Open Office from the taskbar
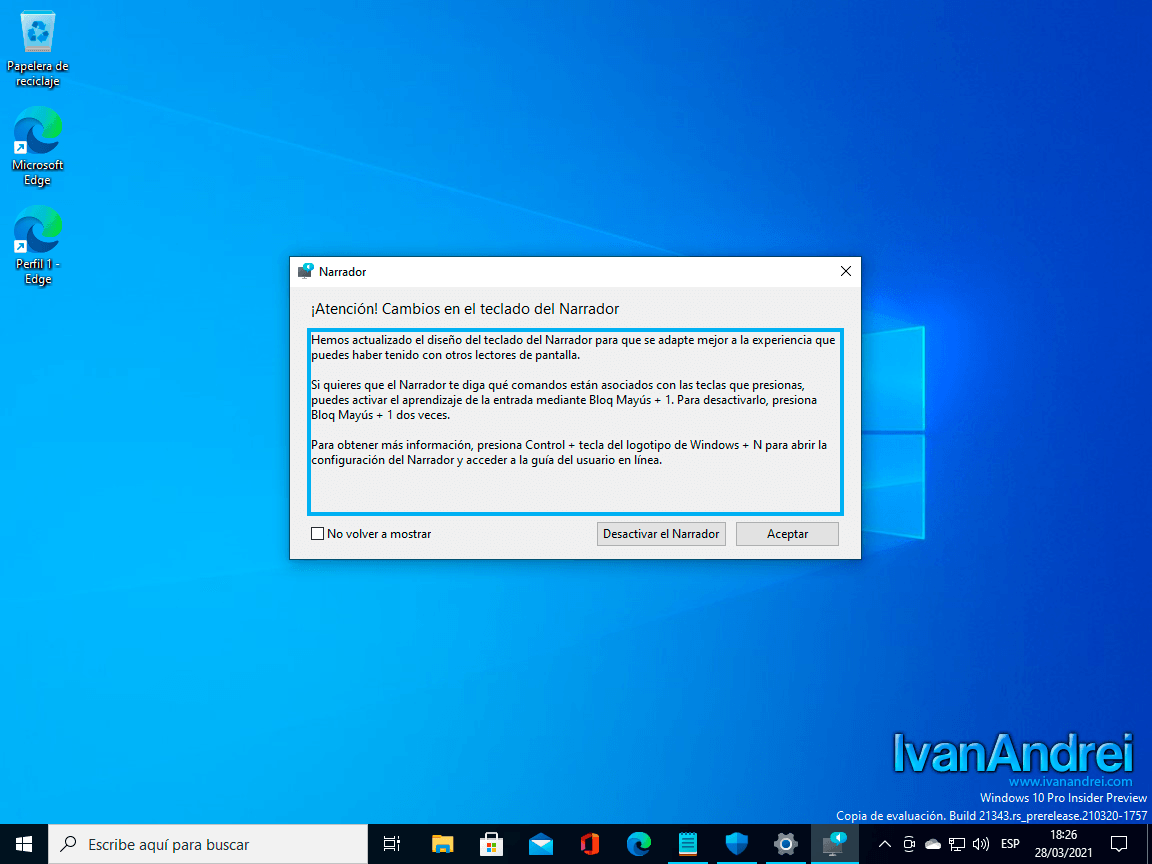This screenshot has height=864, width=1152. tap(590, 844)
